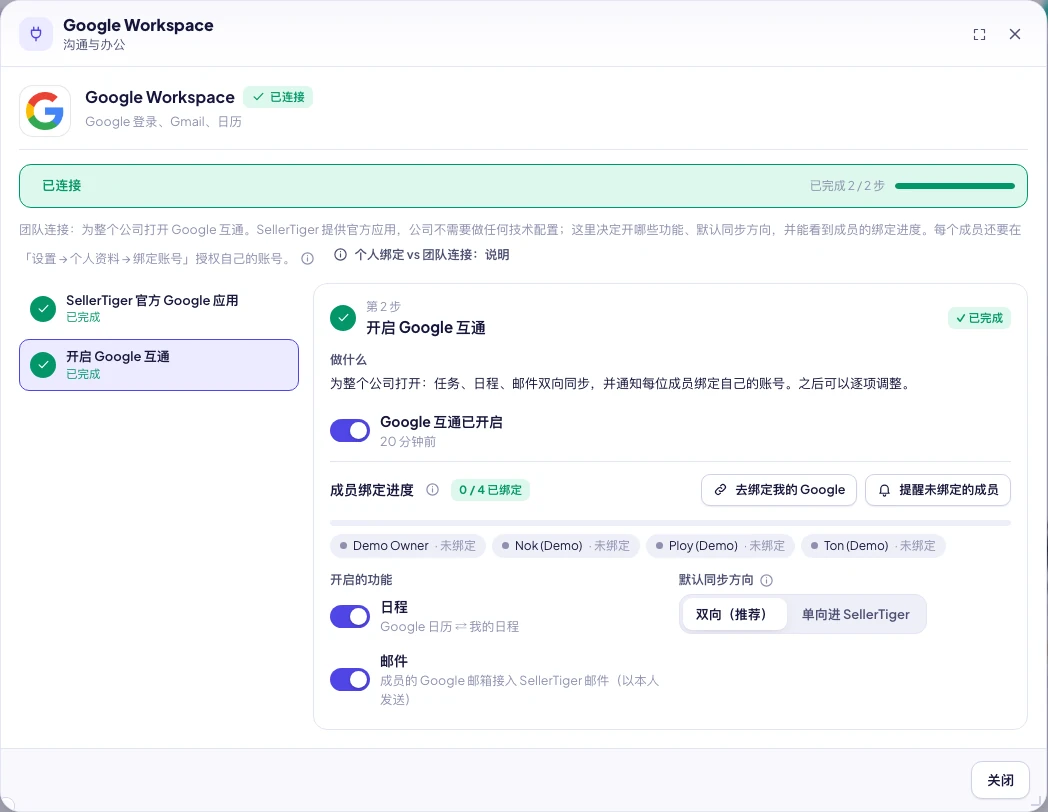Click the Ploy (Demo) 未绑定 chip

point(720,546)
